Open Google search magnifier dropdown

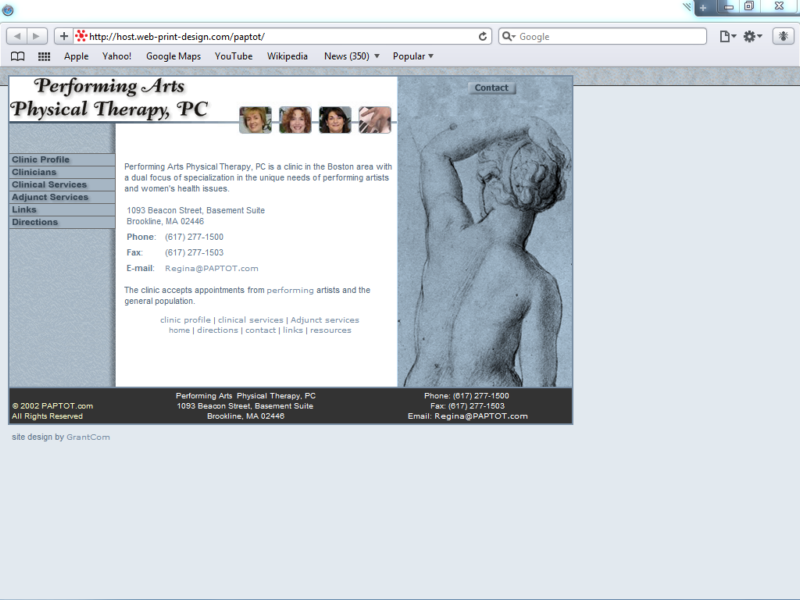click(x=508, y=36)
